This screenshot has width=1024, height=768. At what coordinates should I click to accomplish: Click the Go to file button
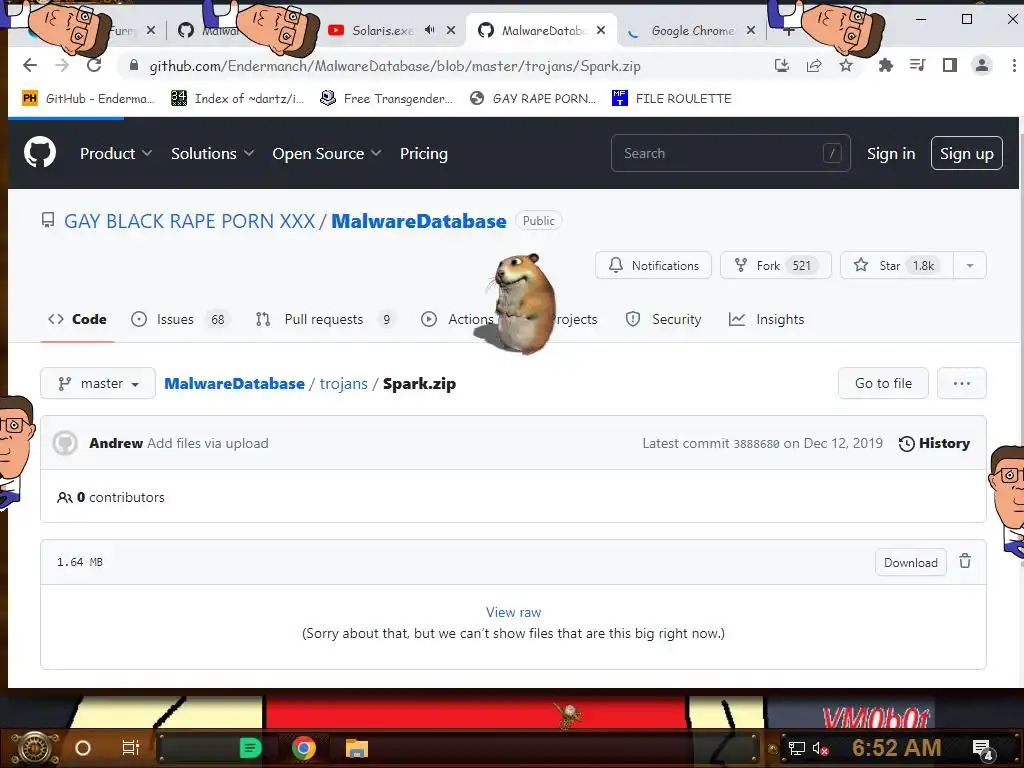coord(883,383)
